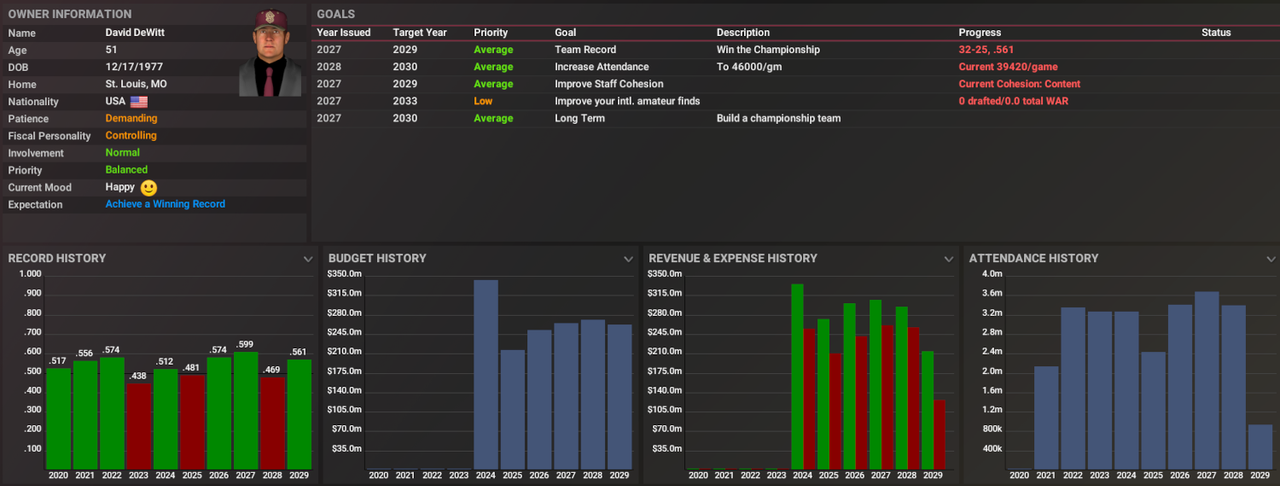
Task: Sort goals by Goal column header
Action: pyautogui.click(x=566, y=33)
